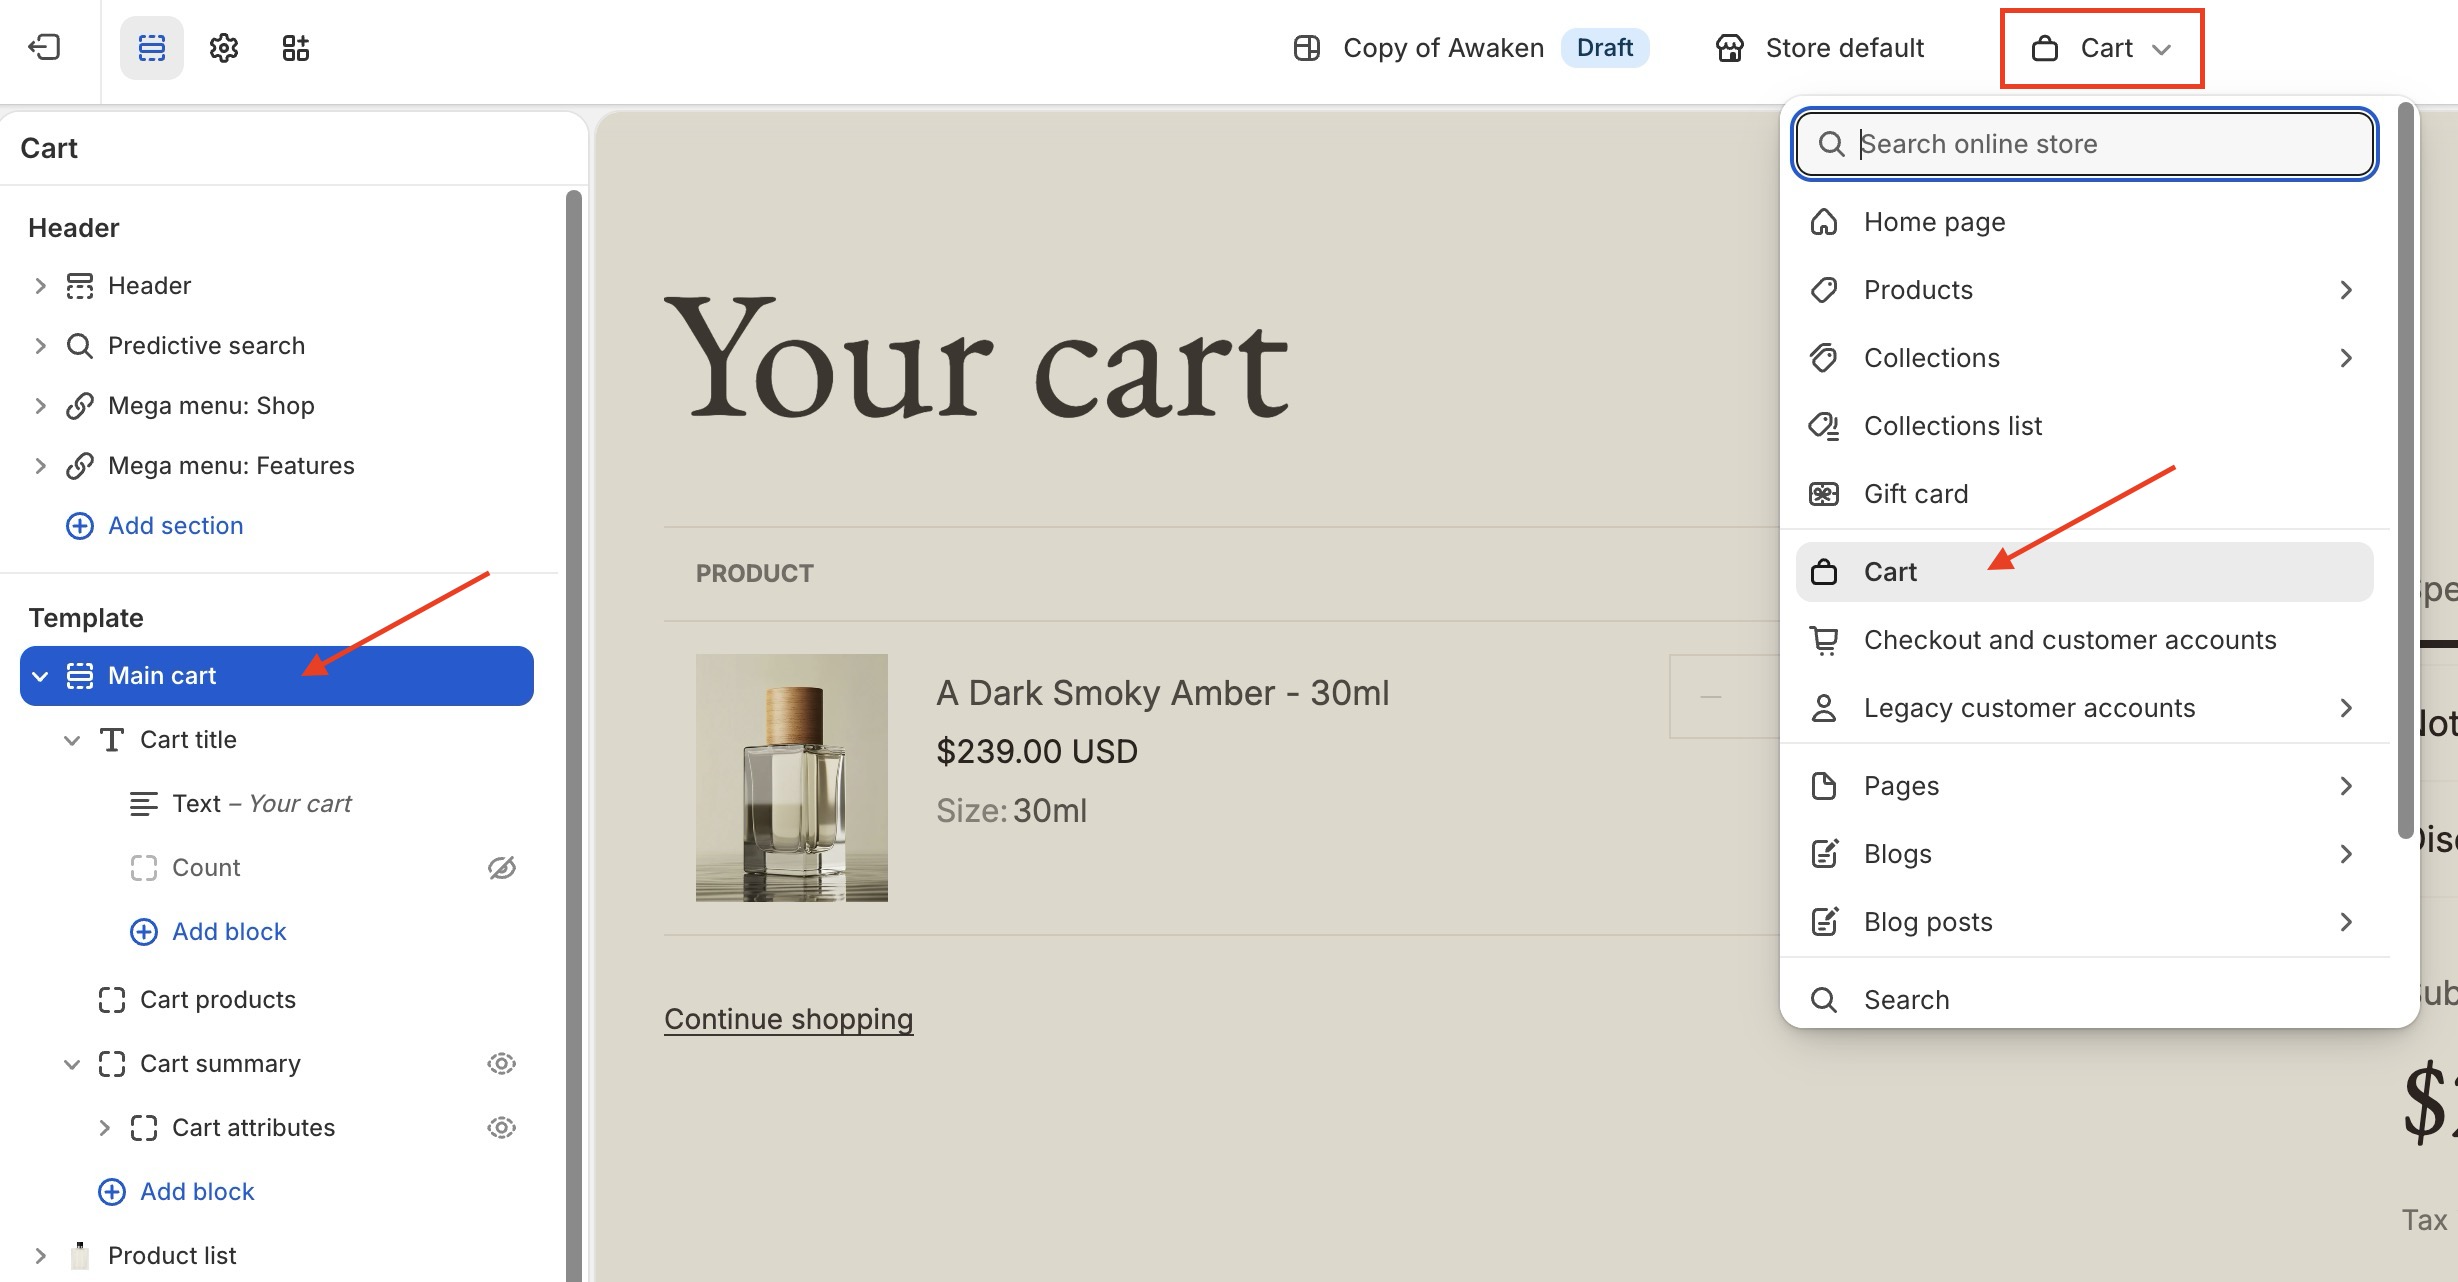2458x1282 pixels.
Task: Open theme settings gear icon
Action: tap(224, 47)
